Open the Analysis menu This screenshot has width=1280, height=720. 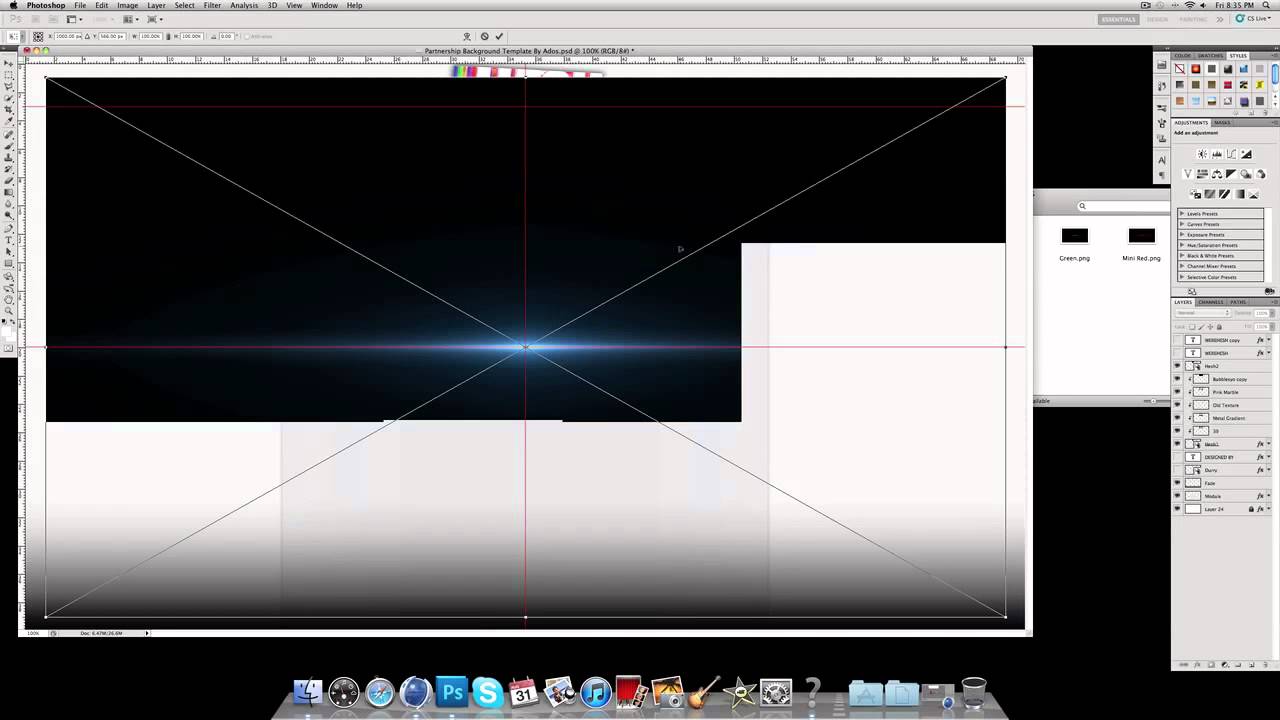[x=244, y=6]
